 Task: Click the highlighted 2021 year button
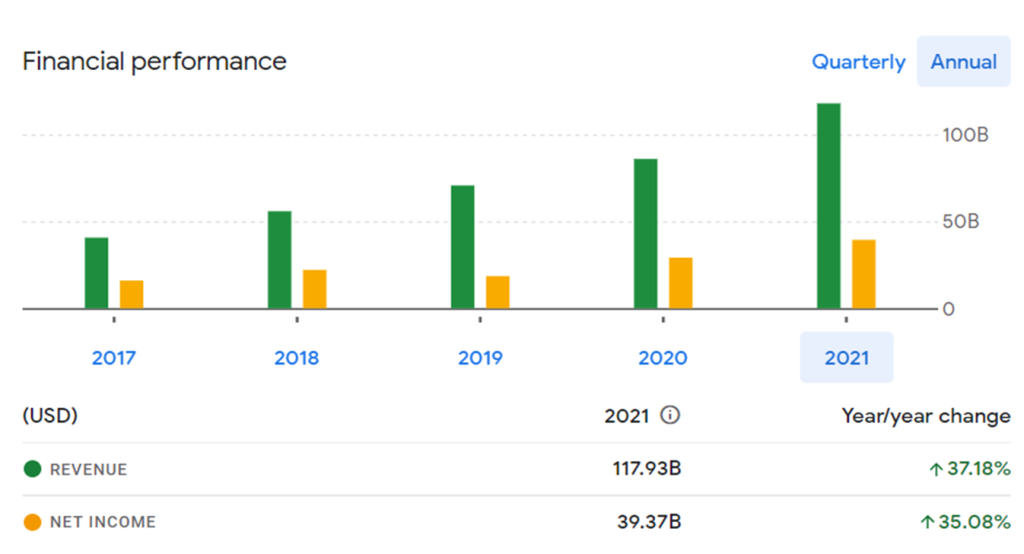click(846, 357)
